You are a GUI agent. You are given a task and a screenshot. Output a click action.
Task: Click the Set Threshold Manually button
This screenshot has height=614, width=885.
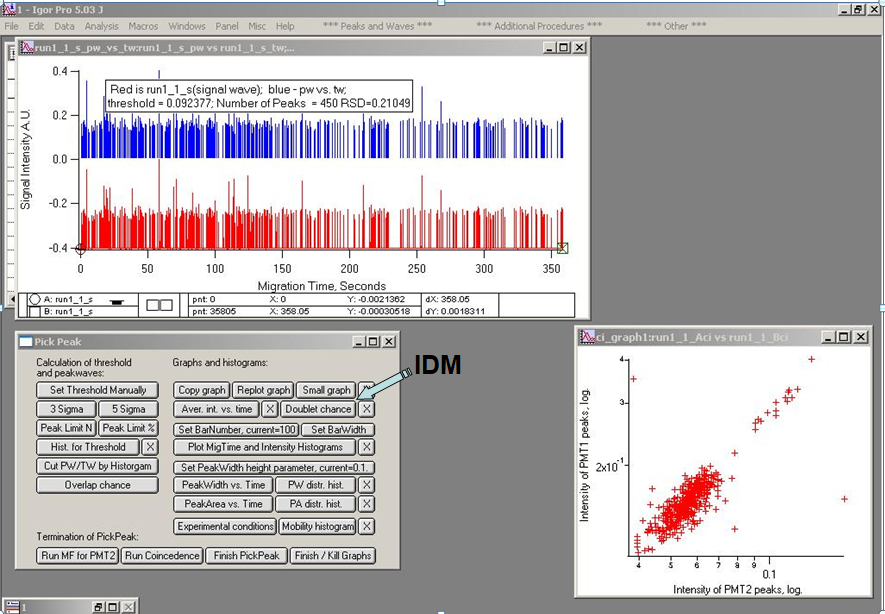click(98, 390)
